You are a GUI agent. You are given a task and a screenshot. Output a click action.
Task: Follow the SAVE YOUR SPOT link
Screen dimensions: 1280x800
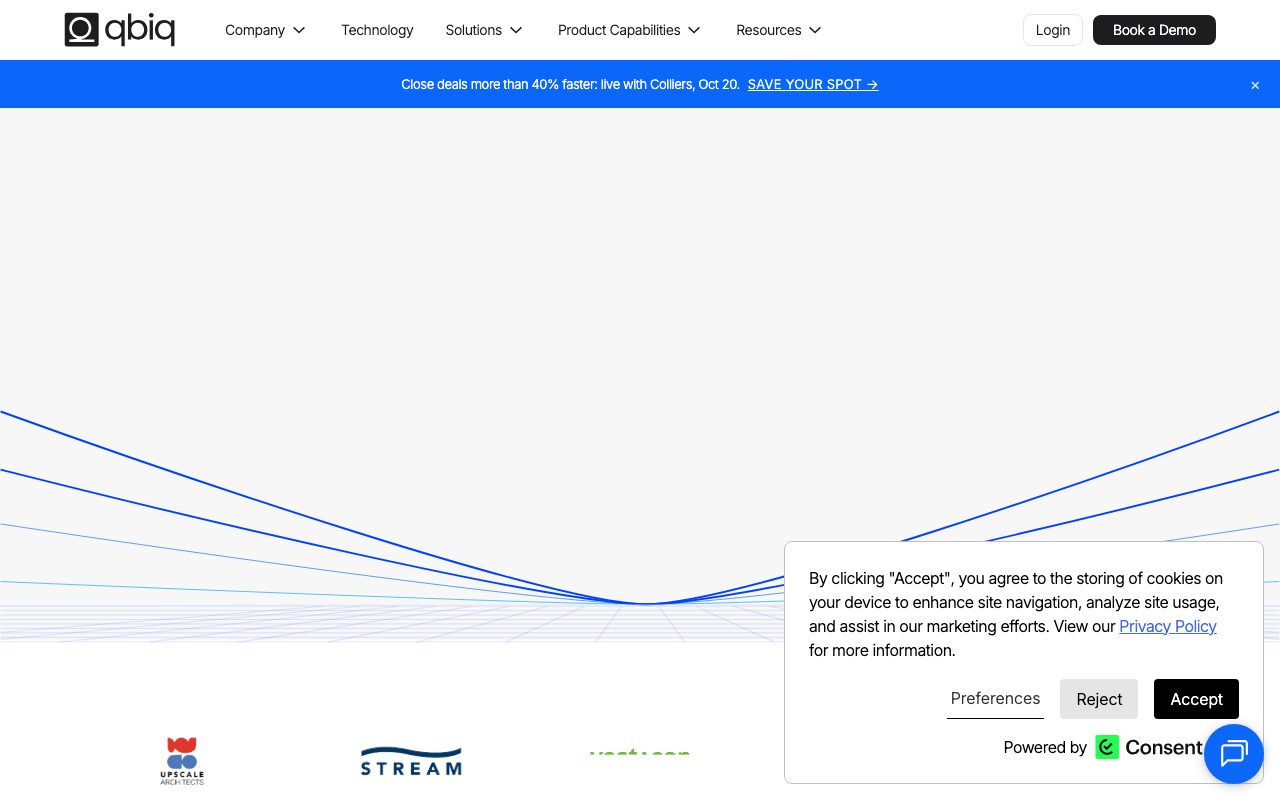pos(813,85)
